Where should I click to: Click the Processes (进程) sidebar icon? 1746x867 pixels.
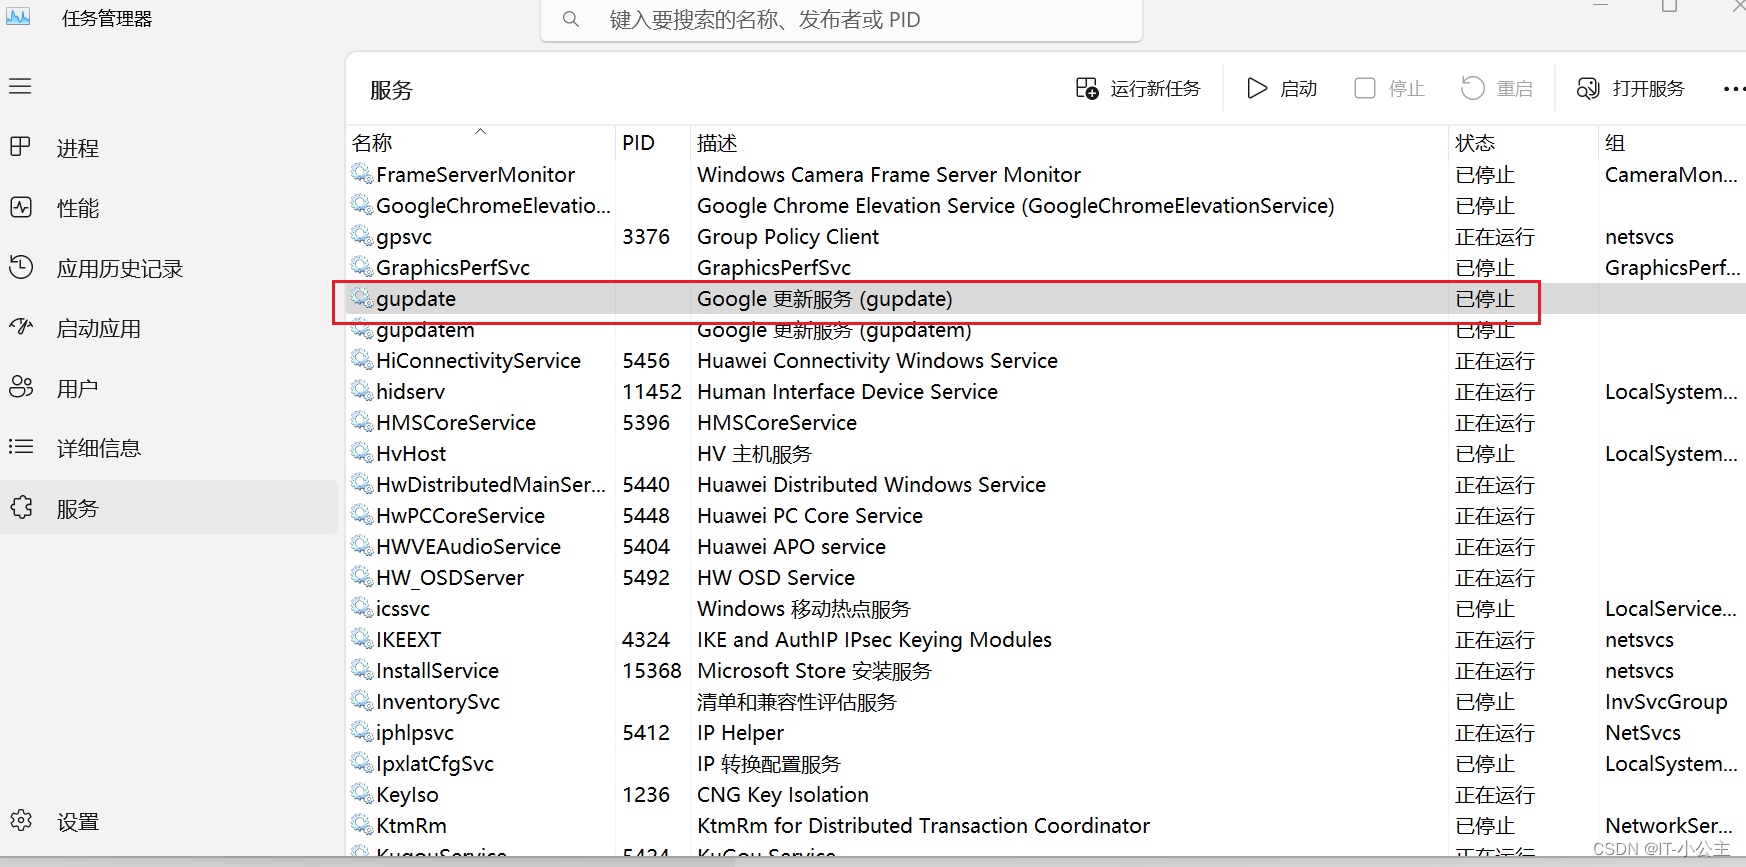(x=20, y=147)
